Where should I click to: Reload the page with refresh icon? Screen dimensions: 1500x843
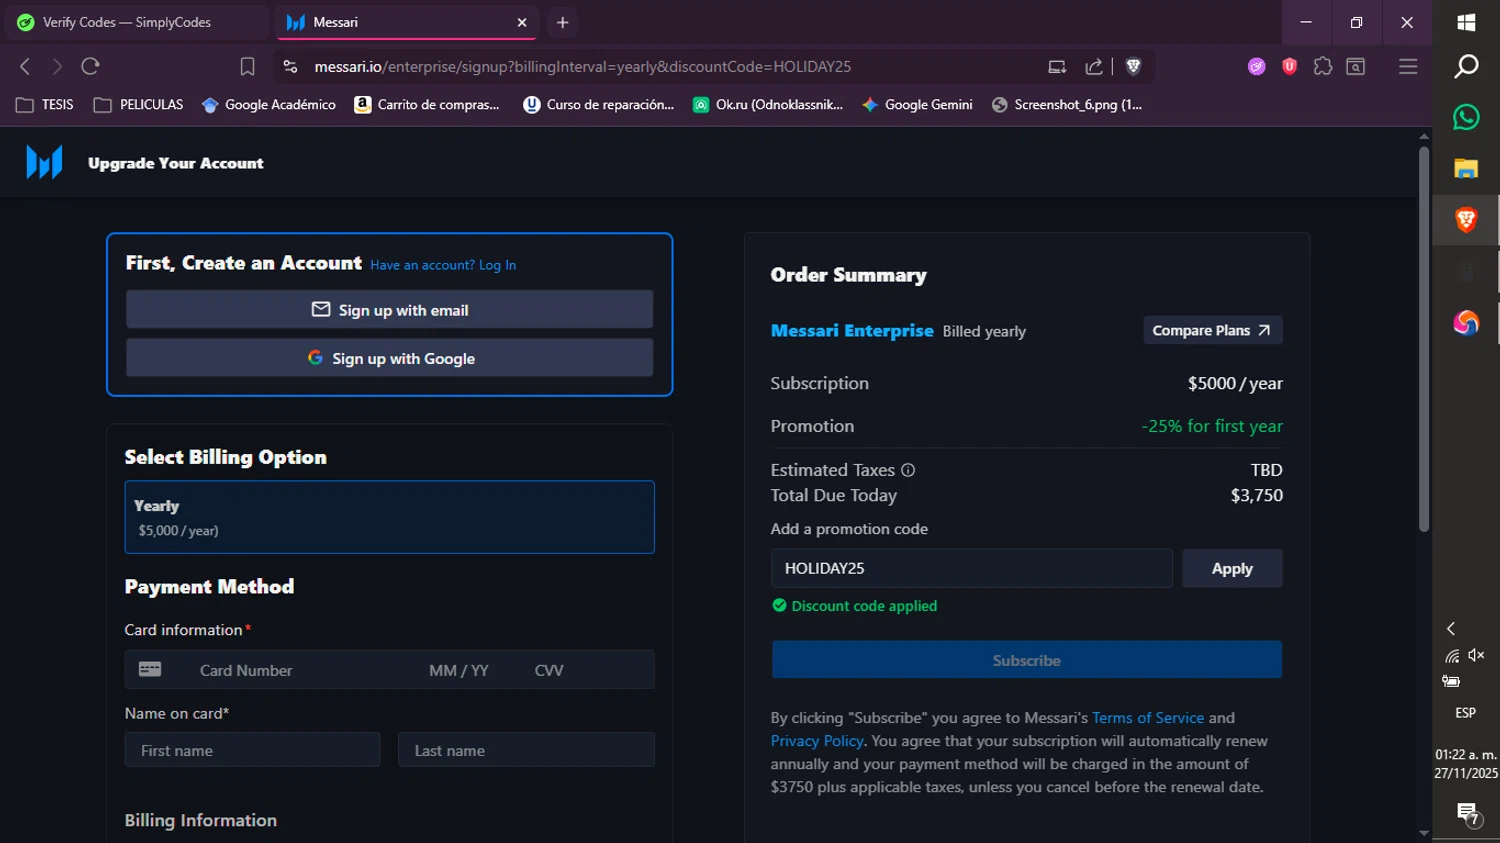pos(90,66)
